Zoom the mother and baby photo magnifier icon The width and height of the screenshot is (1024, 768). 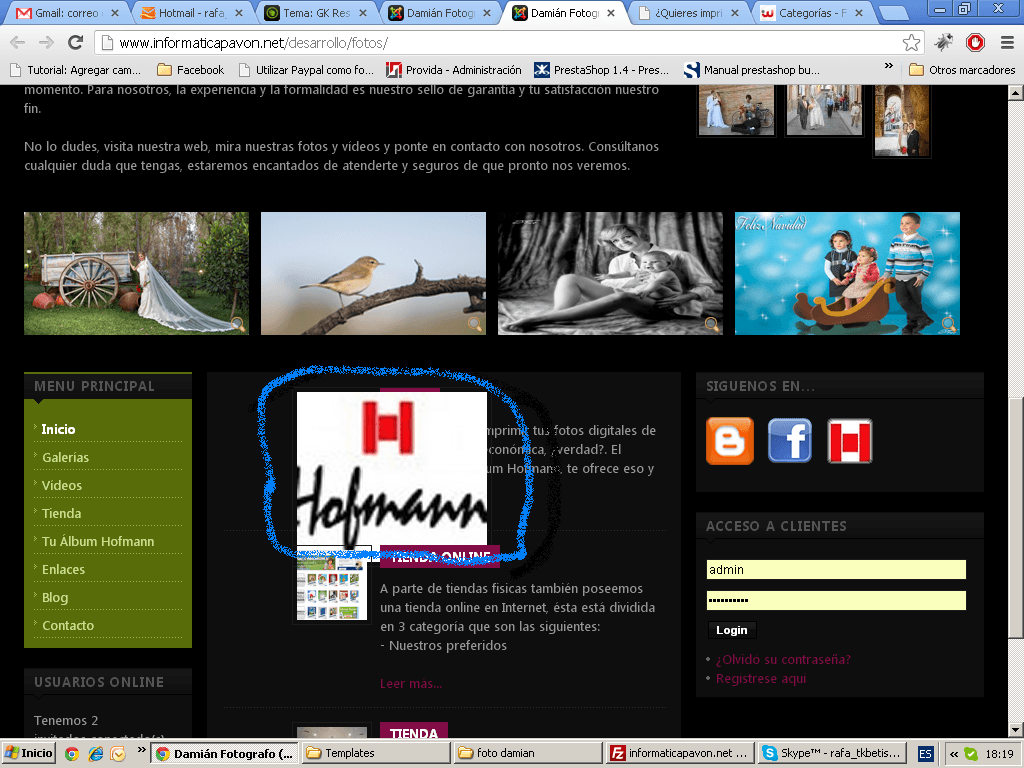pos(711,324)
